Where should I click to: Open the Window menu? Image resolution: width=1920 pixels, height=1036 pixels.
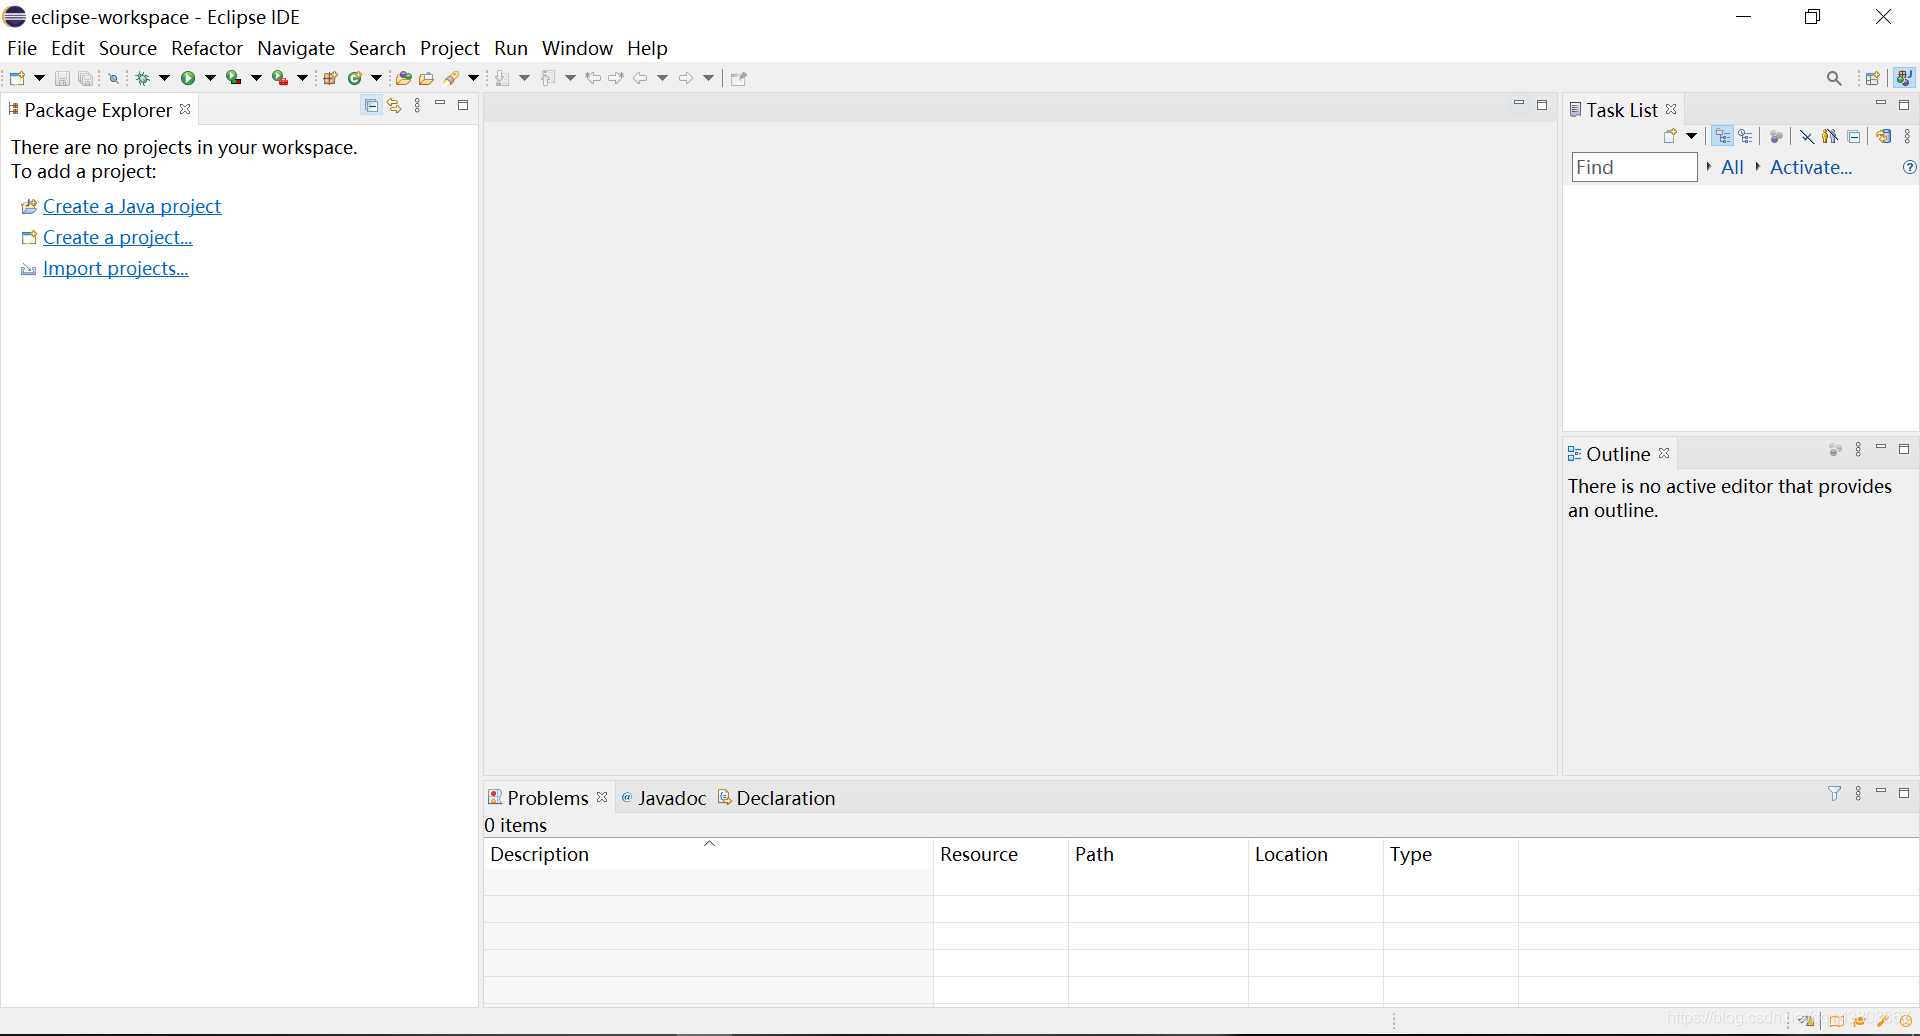click(x=577, y=48)
